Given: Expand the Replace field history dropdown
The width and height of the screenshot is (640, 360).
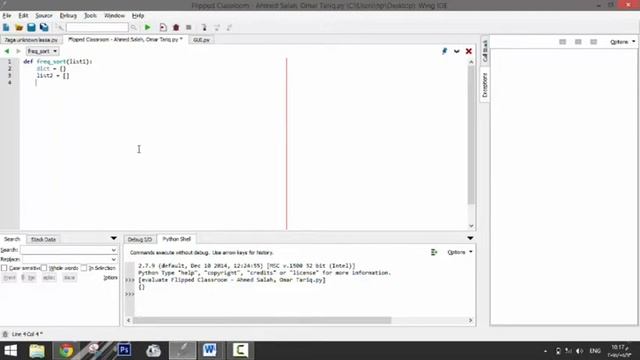Looking at the screenshot, I should [113, 259].
